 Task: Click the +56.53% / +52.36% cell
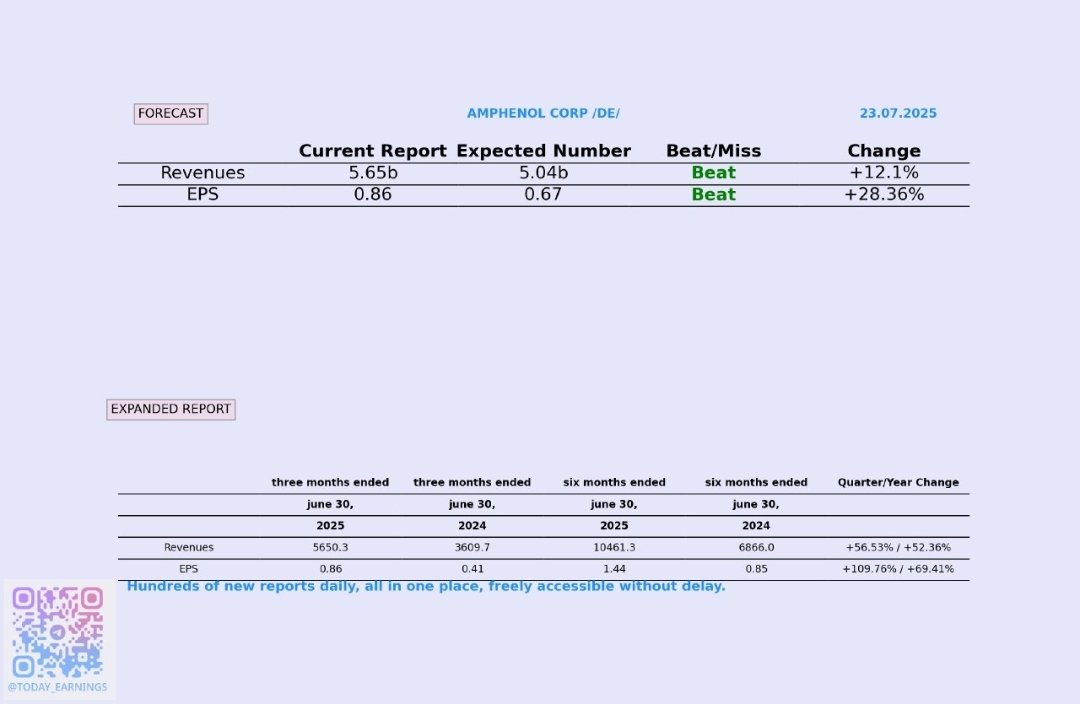(x=898, y=548)
